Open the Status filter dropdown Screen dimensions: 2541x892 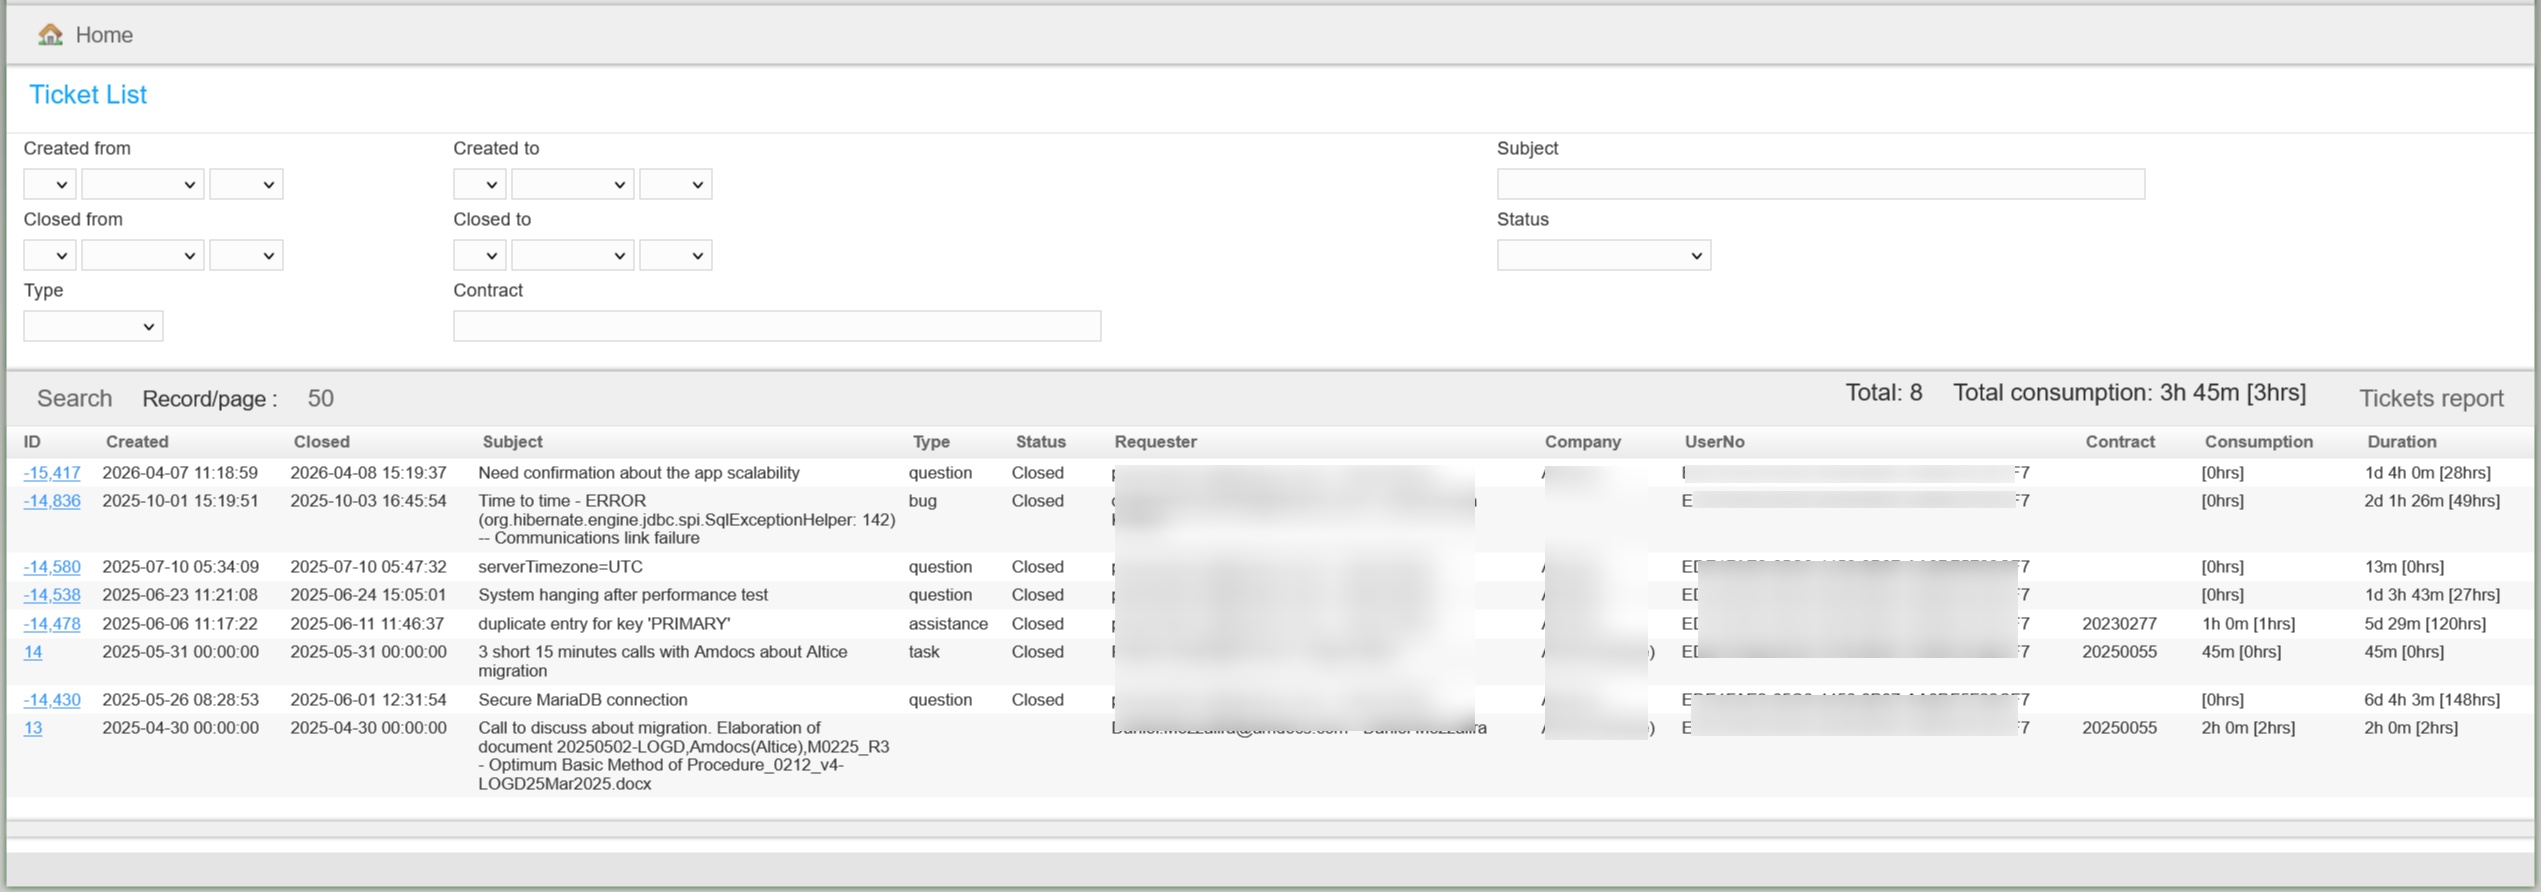point(1602,256)
